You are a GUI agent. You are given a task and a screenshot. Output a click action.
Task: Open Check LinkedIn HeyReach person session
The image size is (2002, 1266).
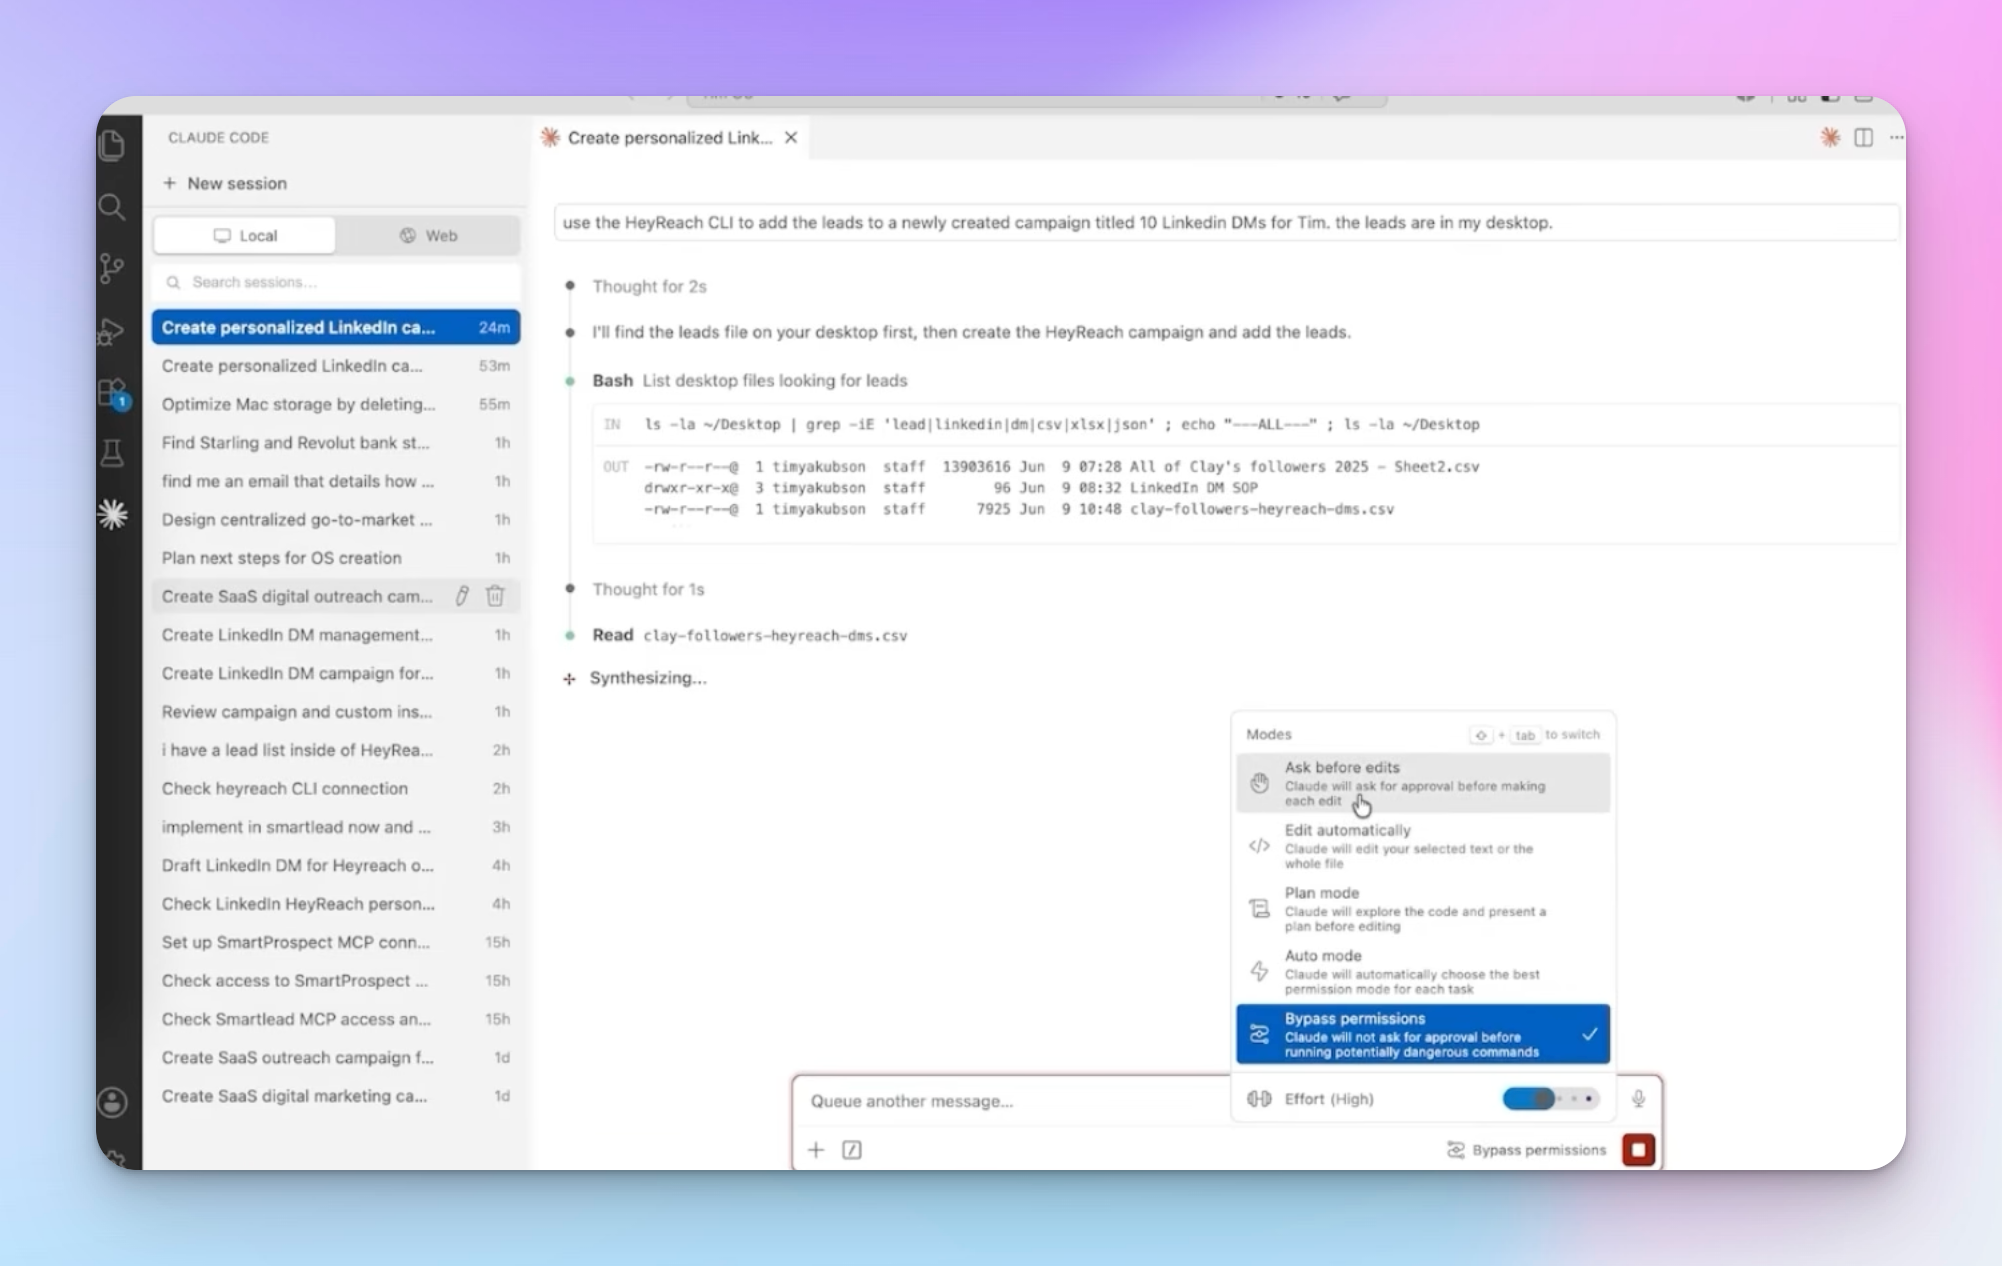[336, 904]
